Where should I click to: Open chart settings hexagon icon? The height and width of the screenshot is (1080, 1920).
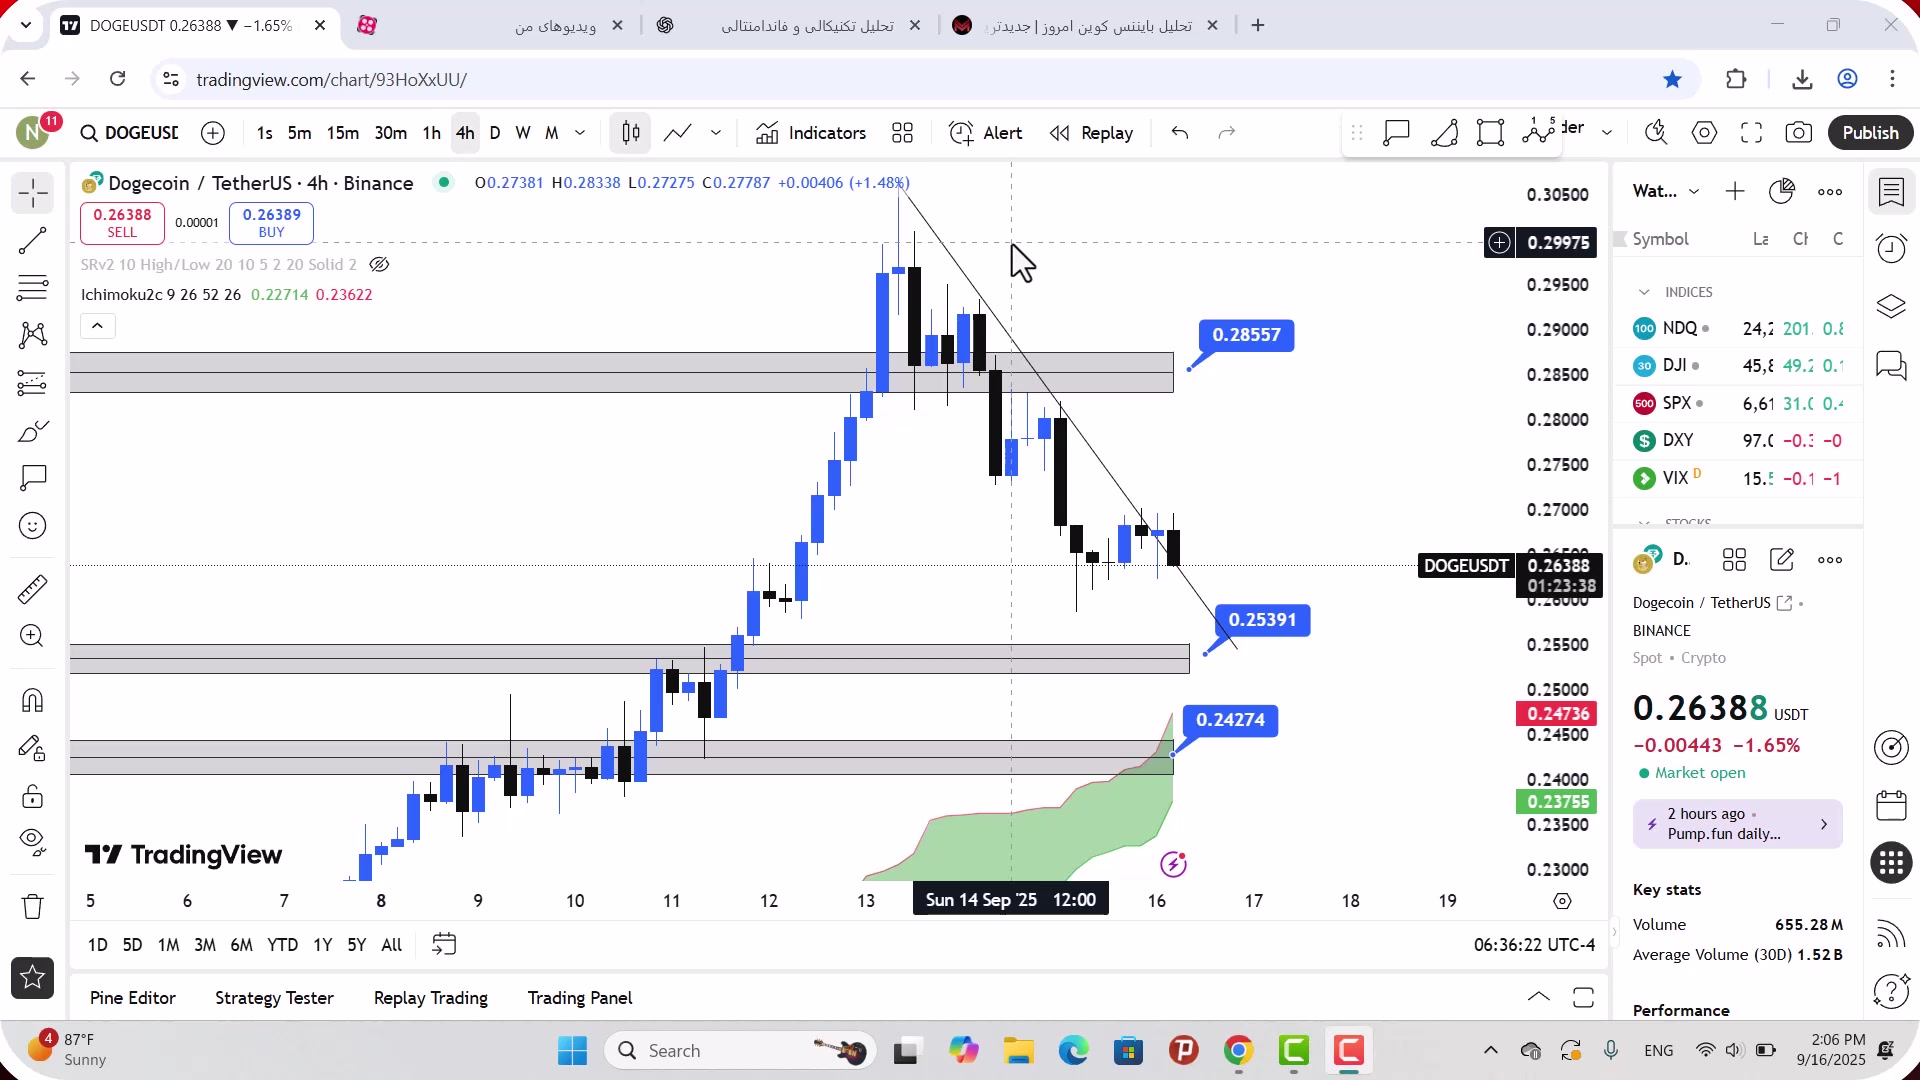click(x=1705, y=133)
